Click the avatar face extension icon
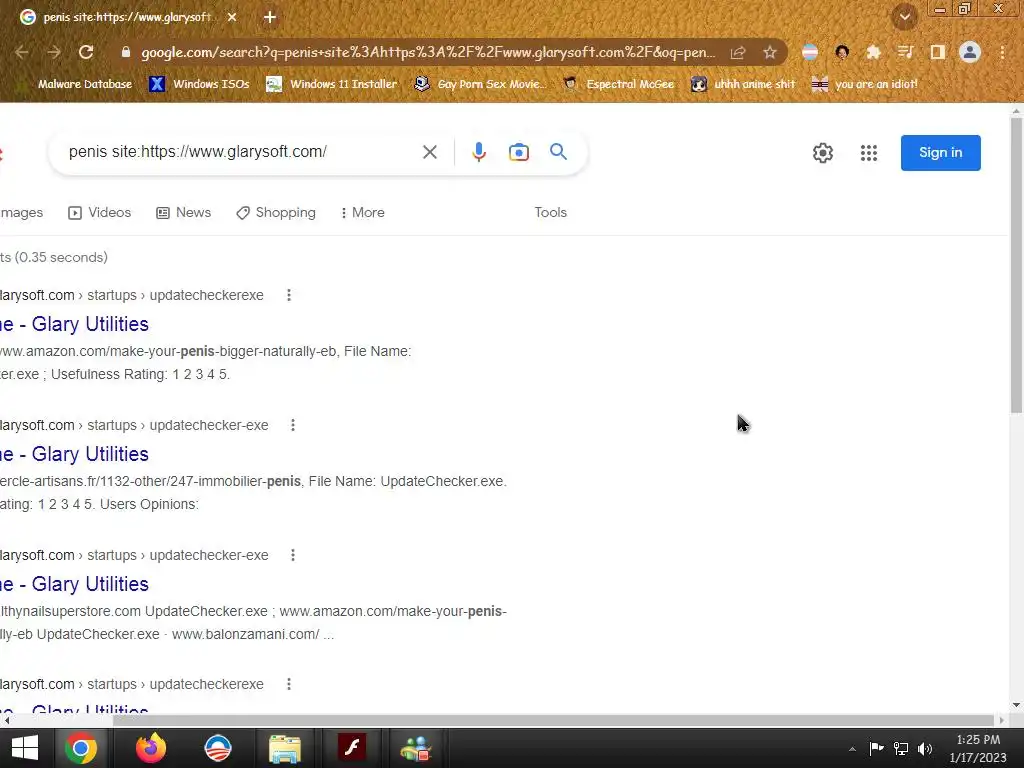Screen dimensions: 1024x768 (842, 52)
